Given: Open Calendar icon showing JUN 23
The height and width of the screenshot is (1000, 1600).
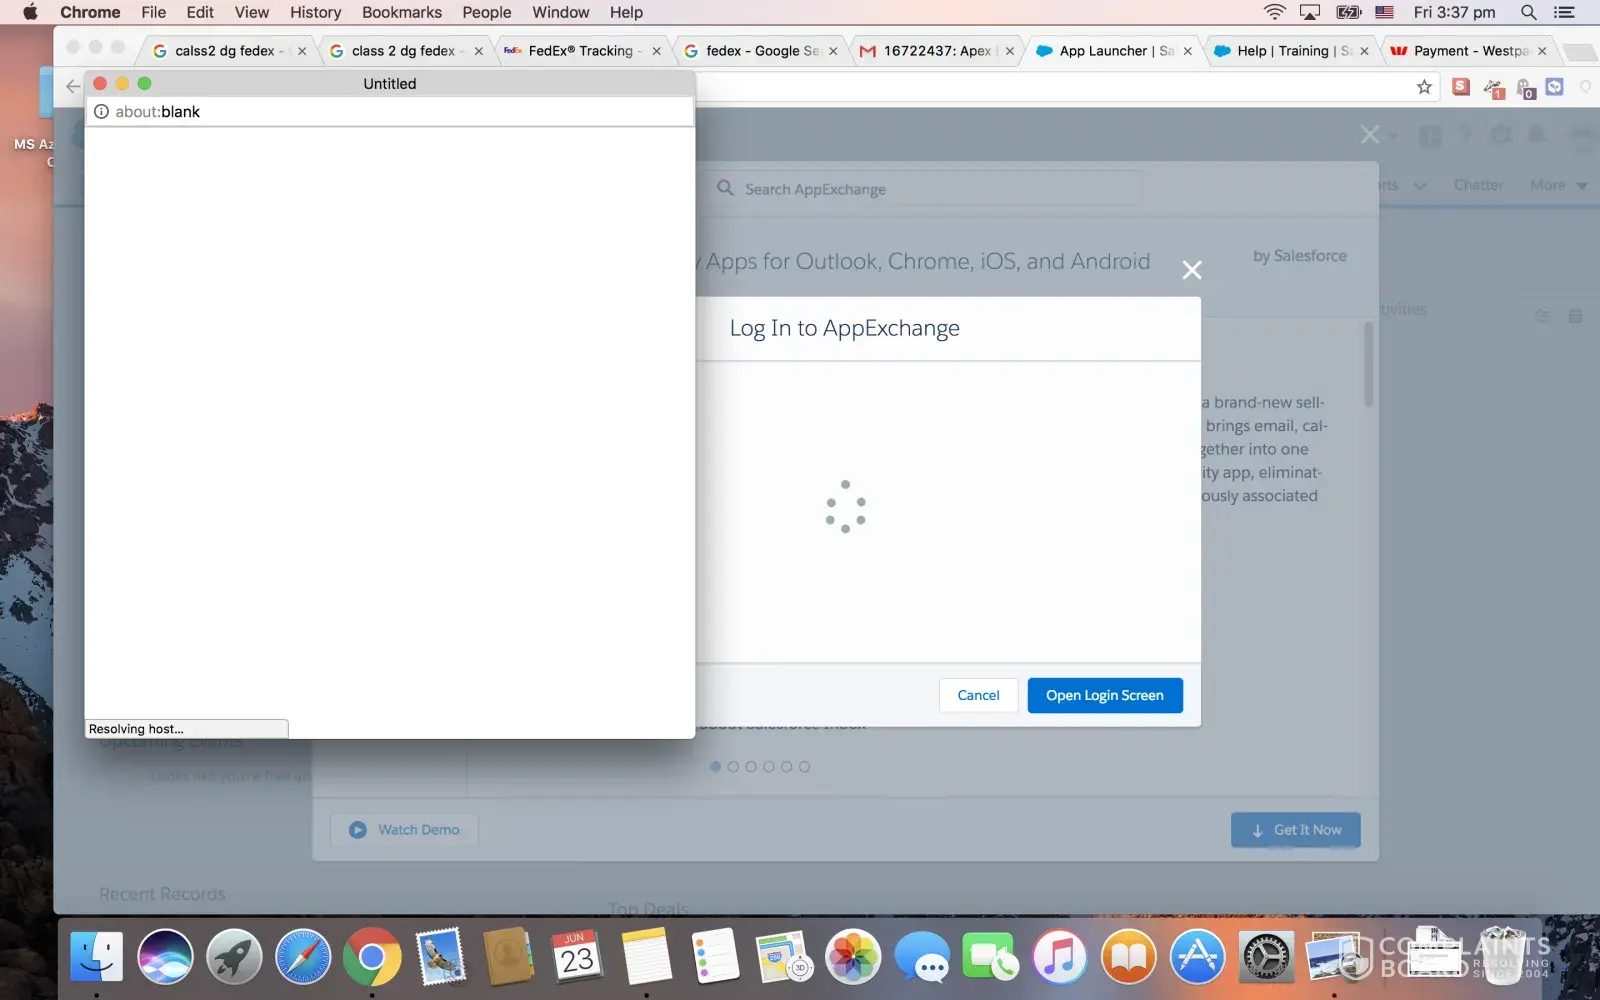Looking at the screenshot, I should (577, 957).
